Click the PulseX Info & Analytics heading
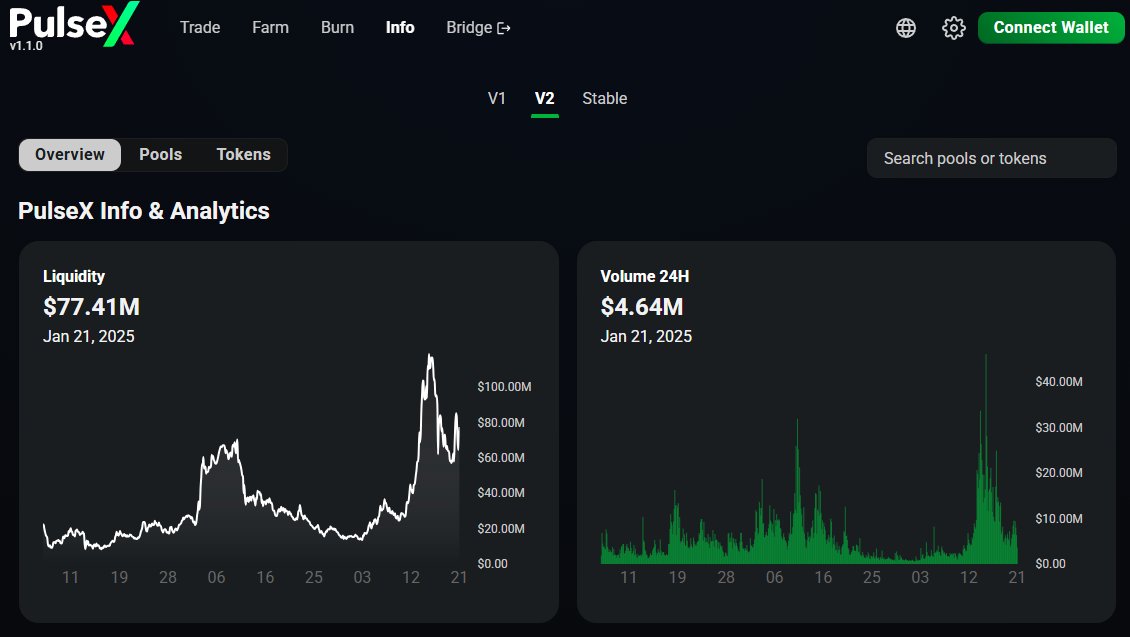This screenshot has width=1130, height=637. coord(143,210)
